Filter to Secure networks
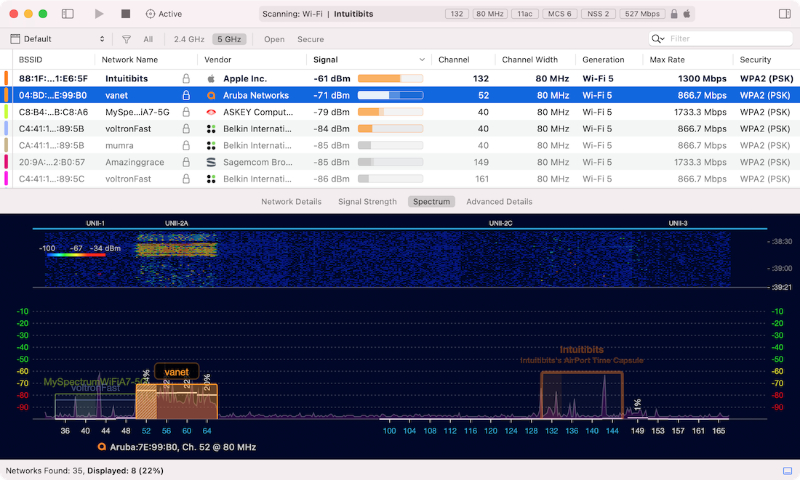Image resolution: width=800 pixels, height=480 pixels. [x=310, y=39]
